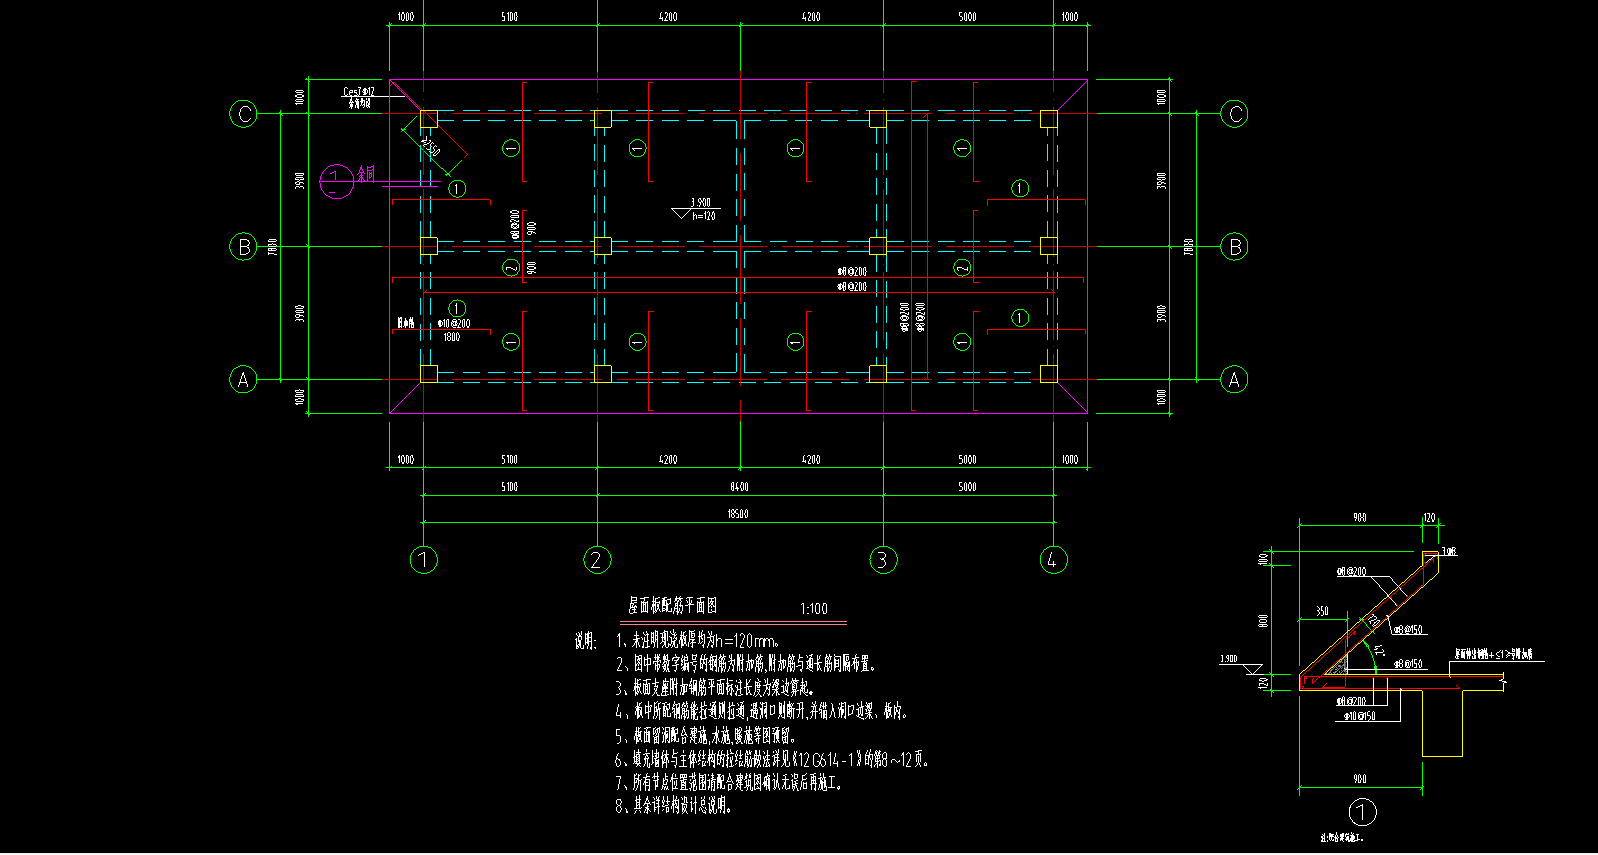Select the yellow column at axes C and 3

click(877, 119)
